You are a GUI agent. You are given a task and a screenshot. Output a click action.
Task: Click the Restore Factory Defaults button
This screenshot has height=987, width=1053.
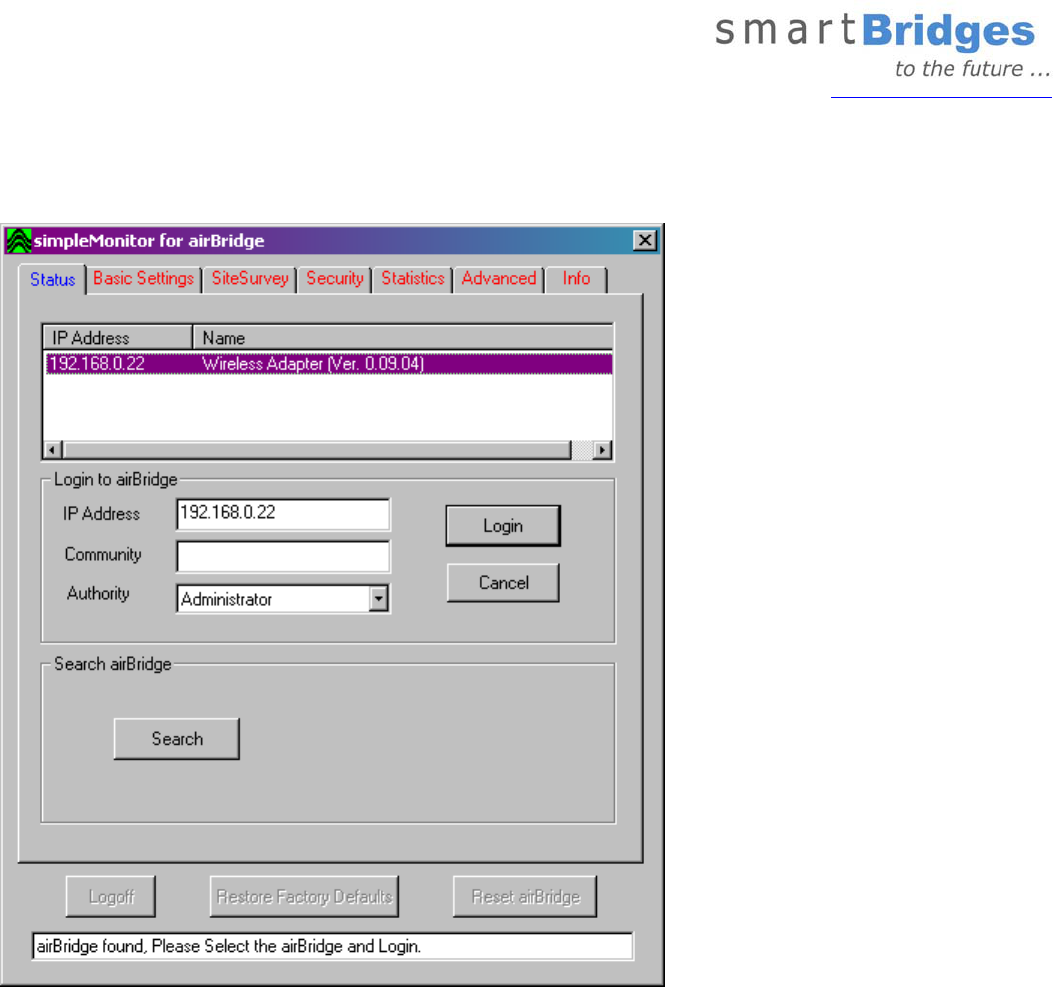click(304, 896)
